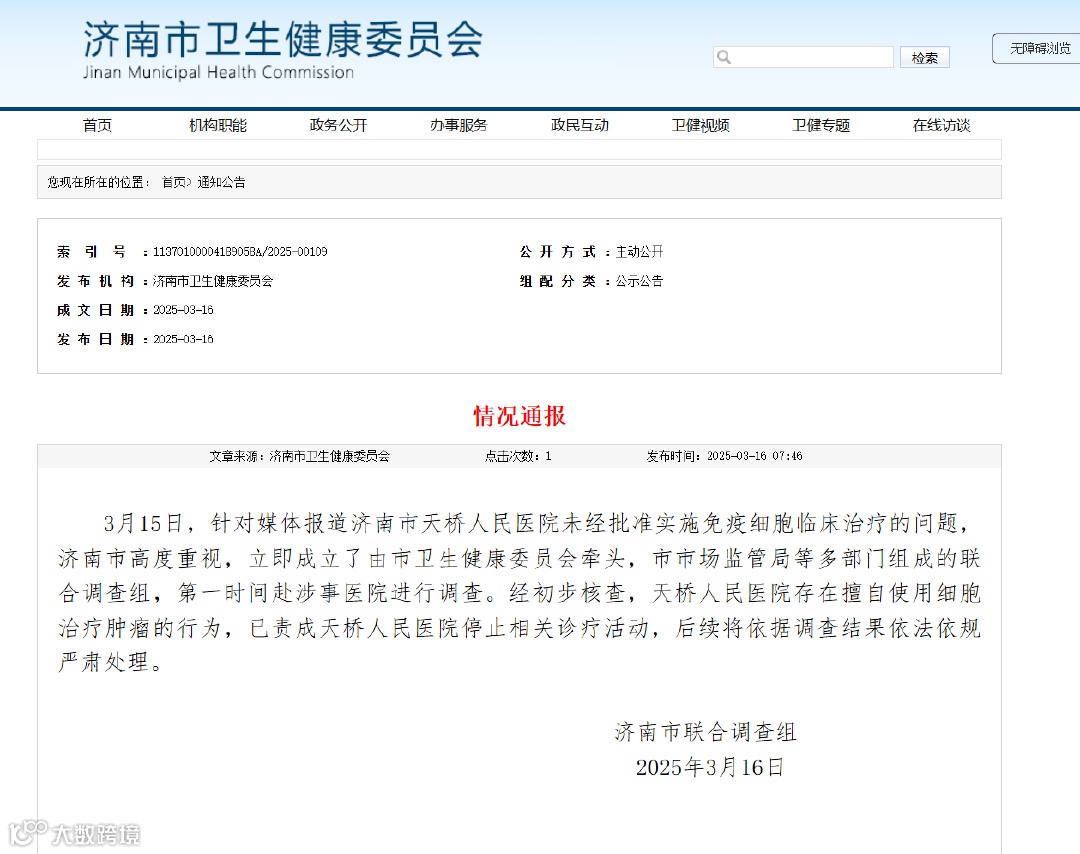This screenshot has width=1080, height=854.
Task: Click the index number 11370100004189058A/2025-00109
Action: coord(240,252)
